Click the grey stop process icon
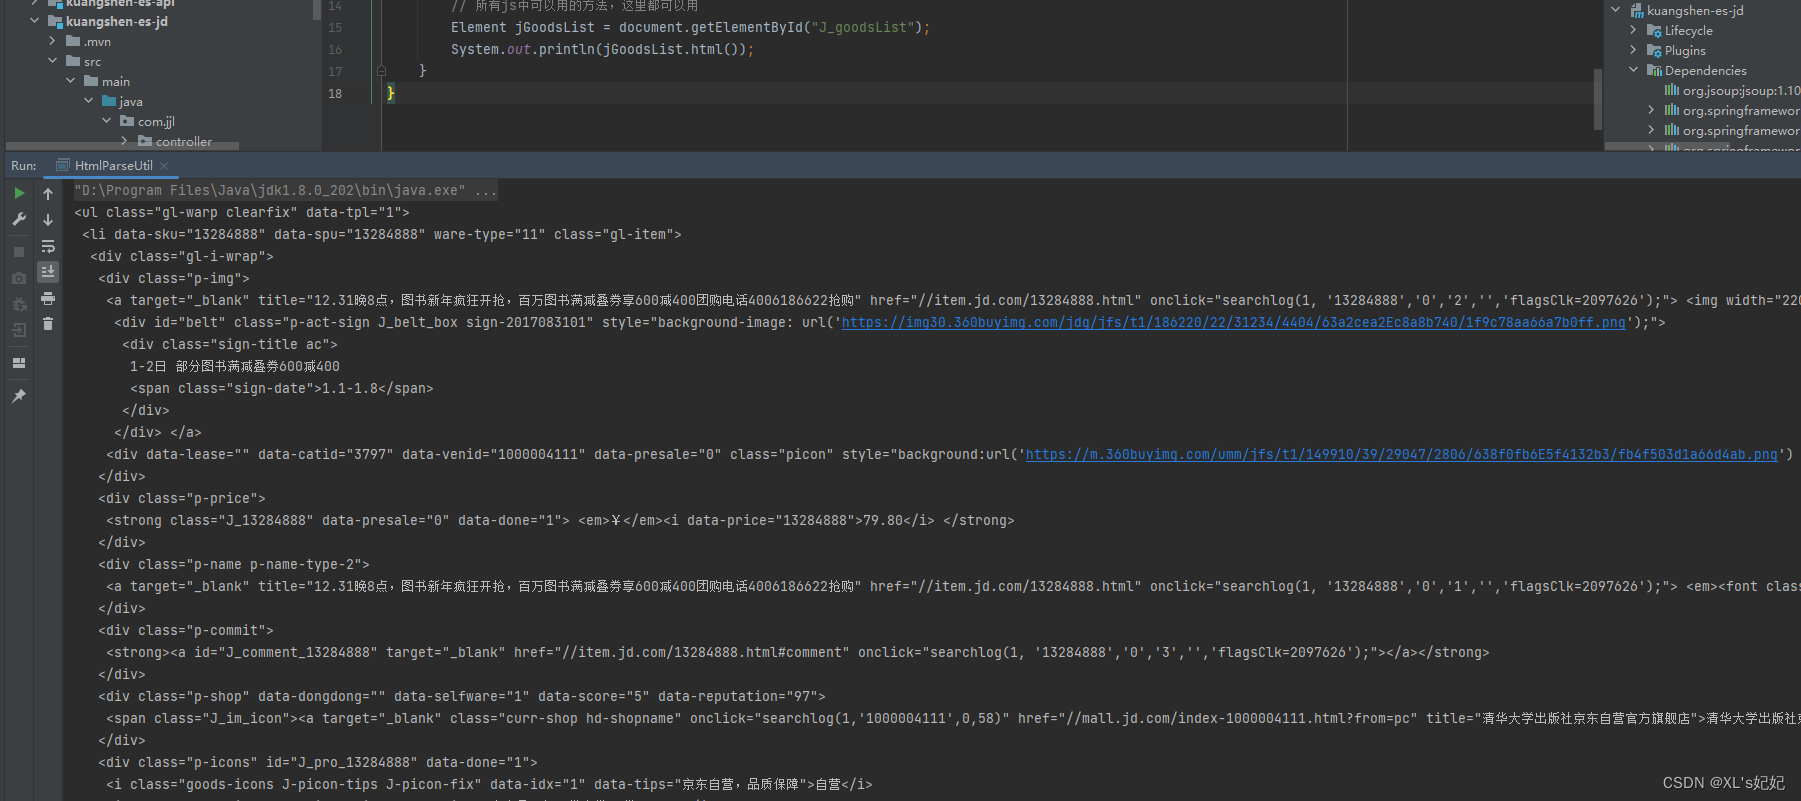 [19, 252]
